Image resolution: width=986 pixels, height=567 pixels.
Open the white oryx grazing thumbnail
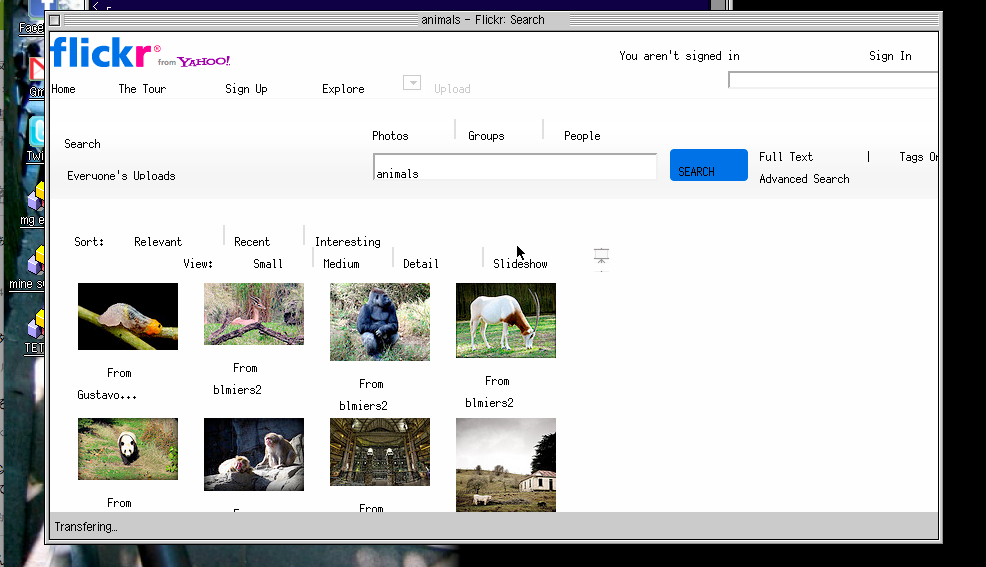[506, 320]
